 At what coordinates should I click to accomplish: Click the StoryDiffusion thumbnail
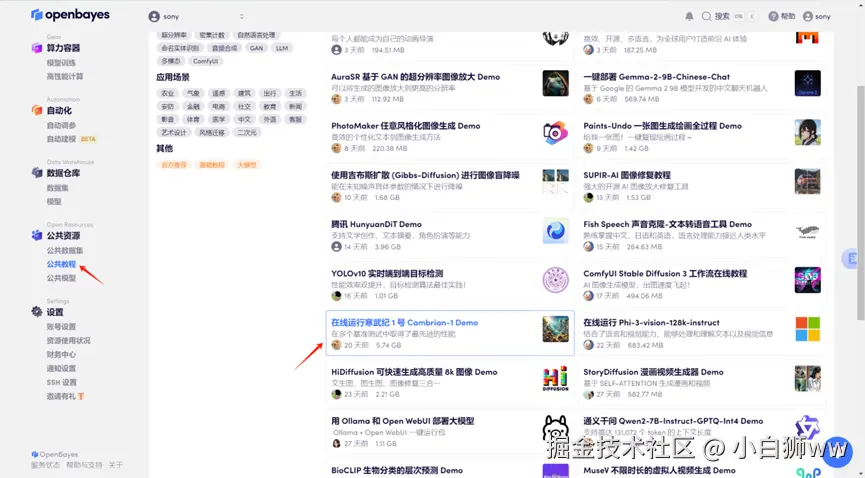(808, 379)
